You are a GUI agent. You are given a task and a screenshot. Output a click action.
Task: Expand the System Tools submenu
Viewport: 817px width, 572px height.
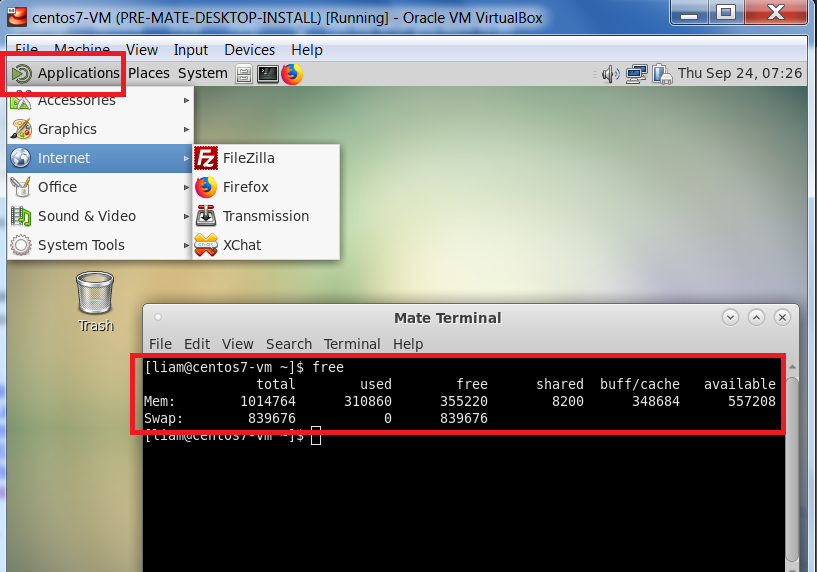(x=81, y=245)
